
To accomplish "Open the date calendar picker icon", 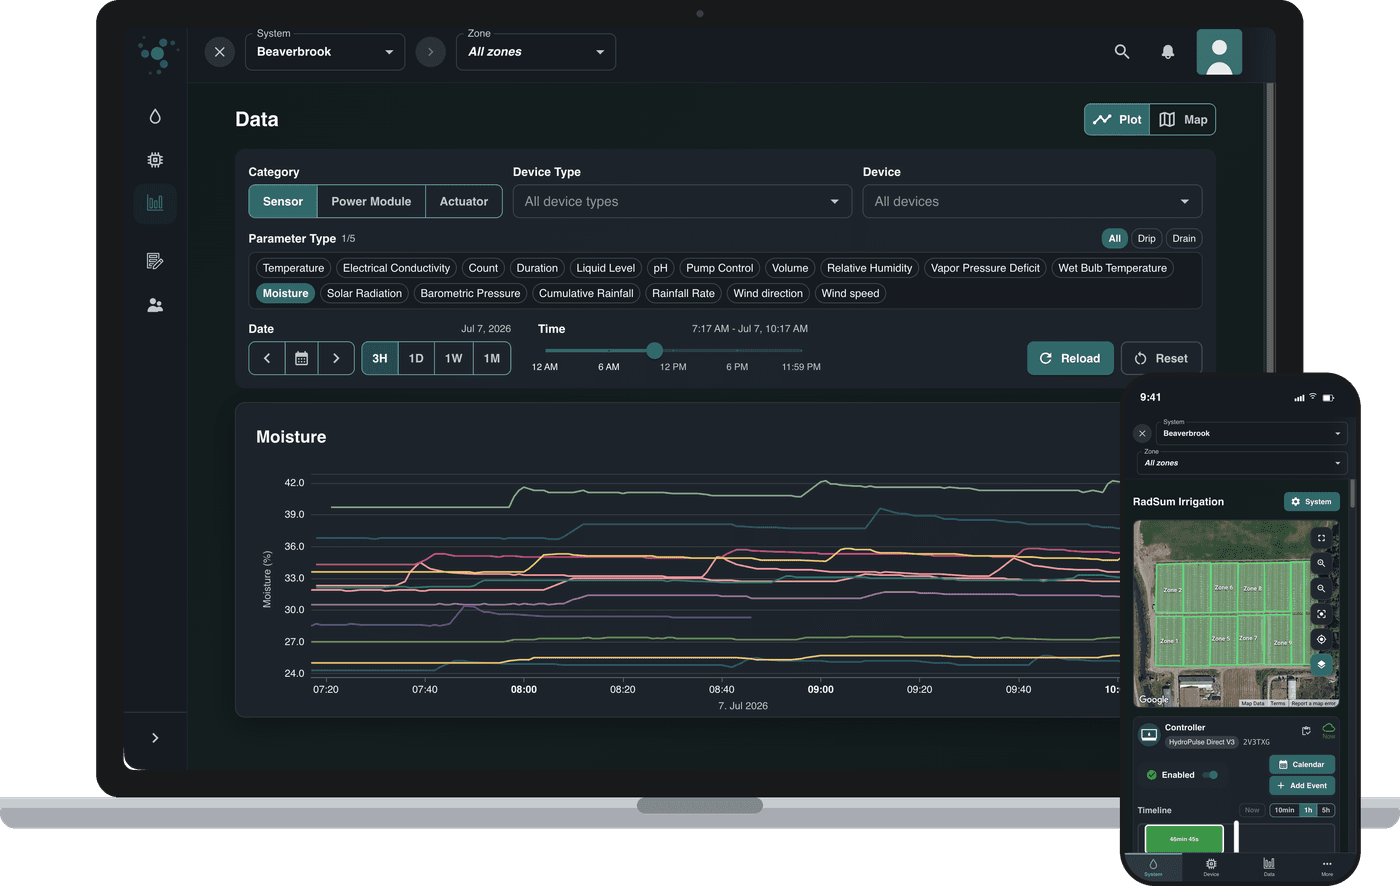I will [301, 359].
